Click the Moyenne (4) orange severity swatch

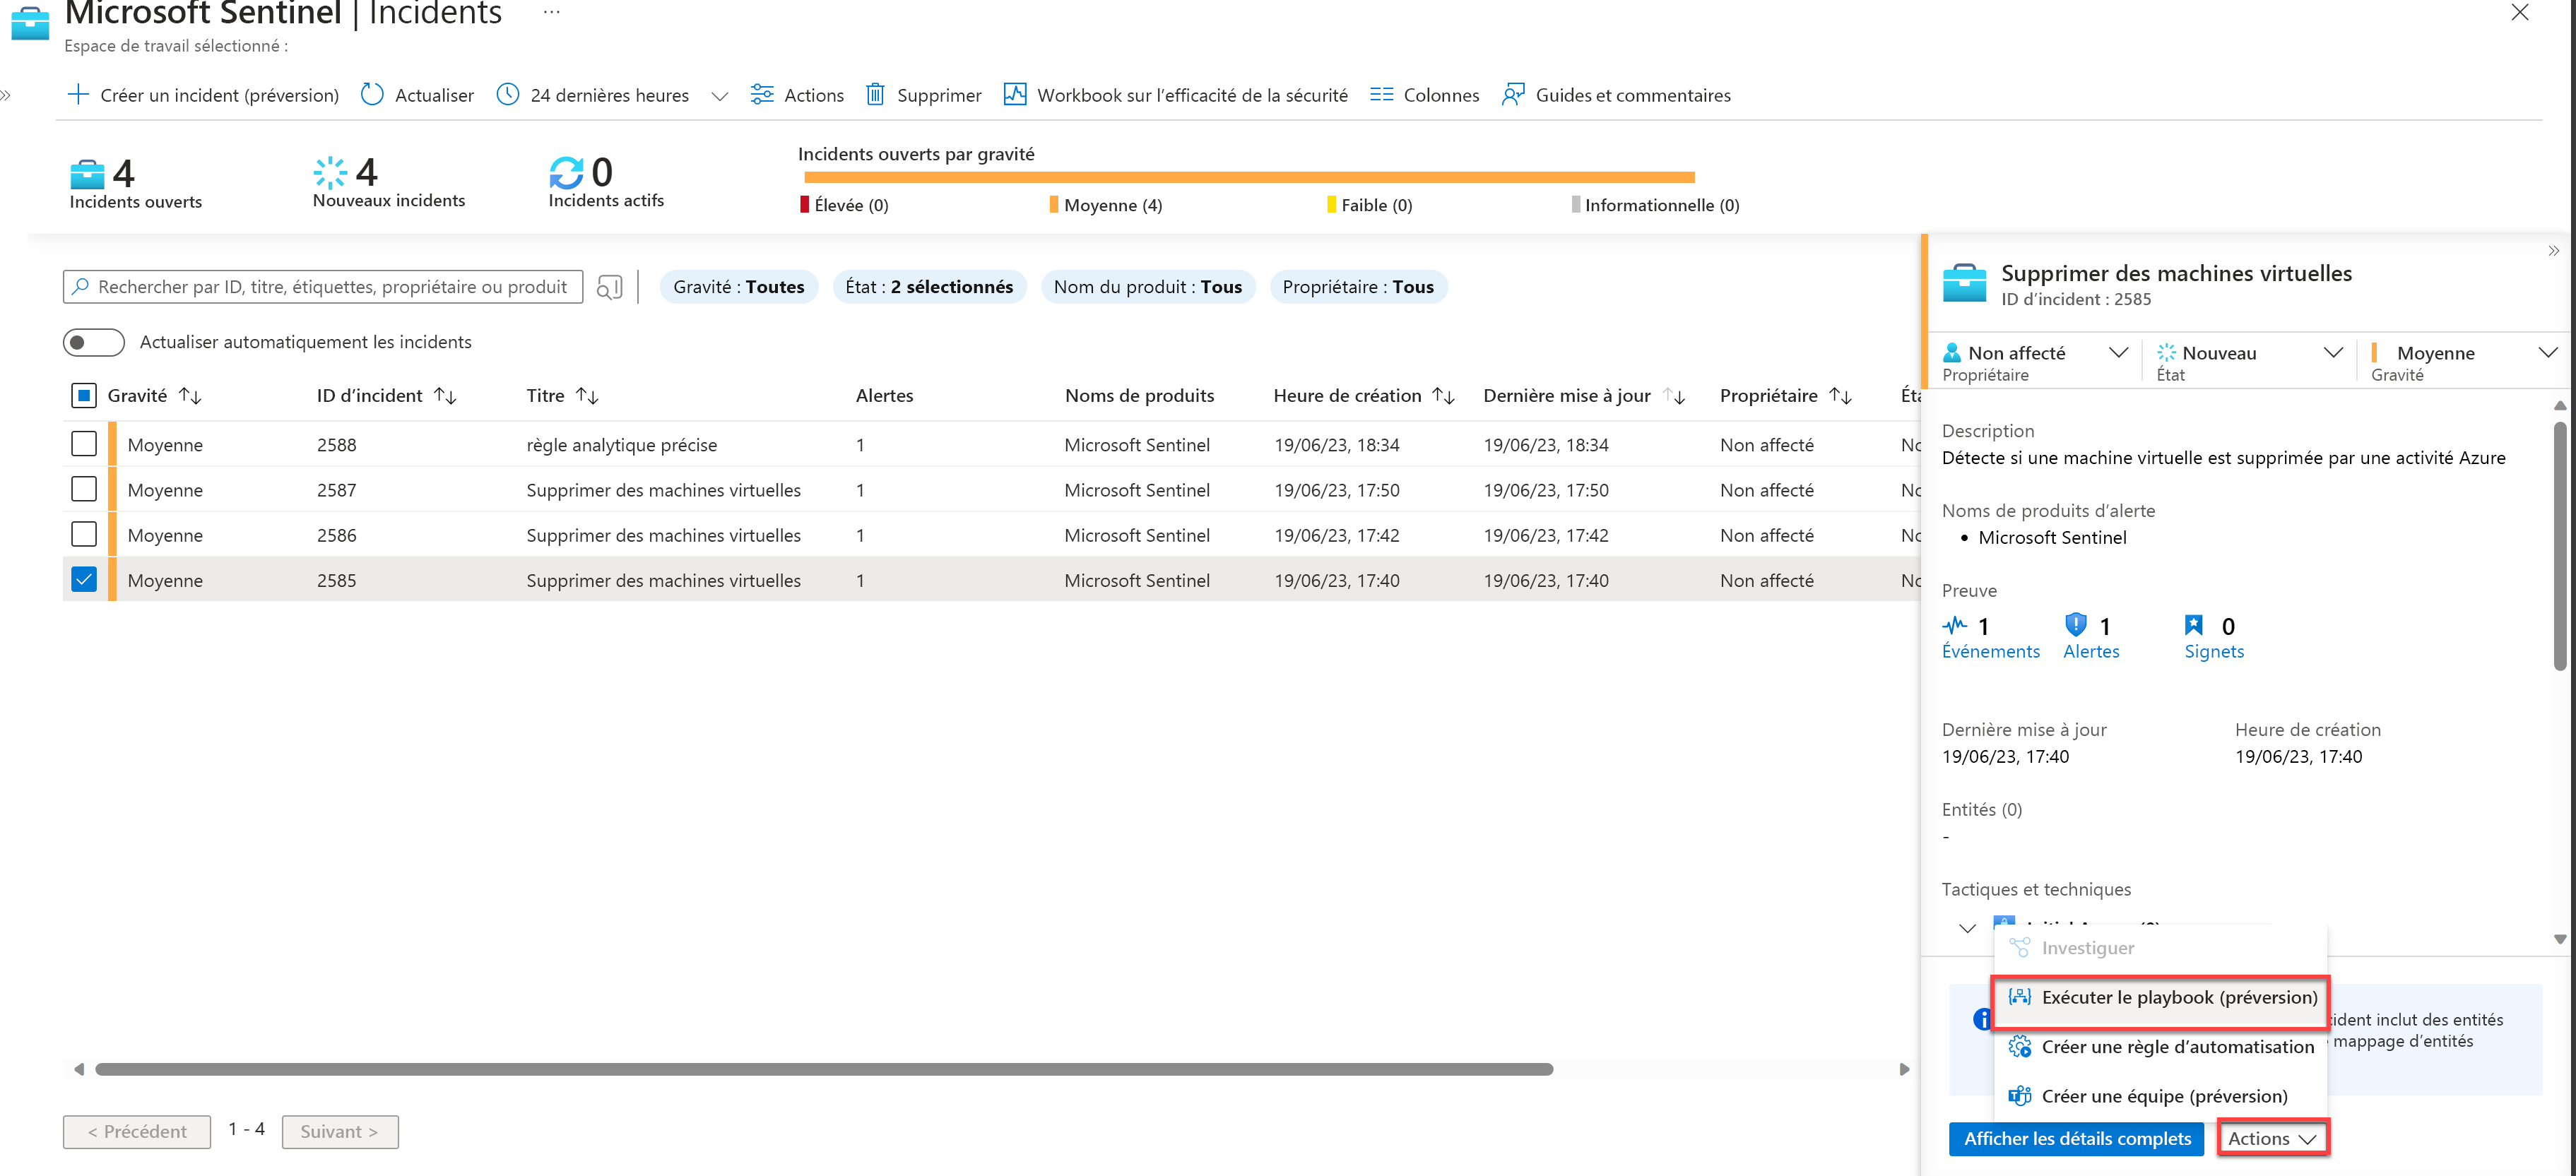pyautogui.click(x=1054, y=205)
